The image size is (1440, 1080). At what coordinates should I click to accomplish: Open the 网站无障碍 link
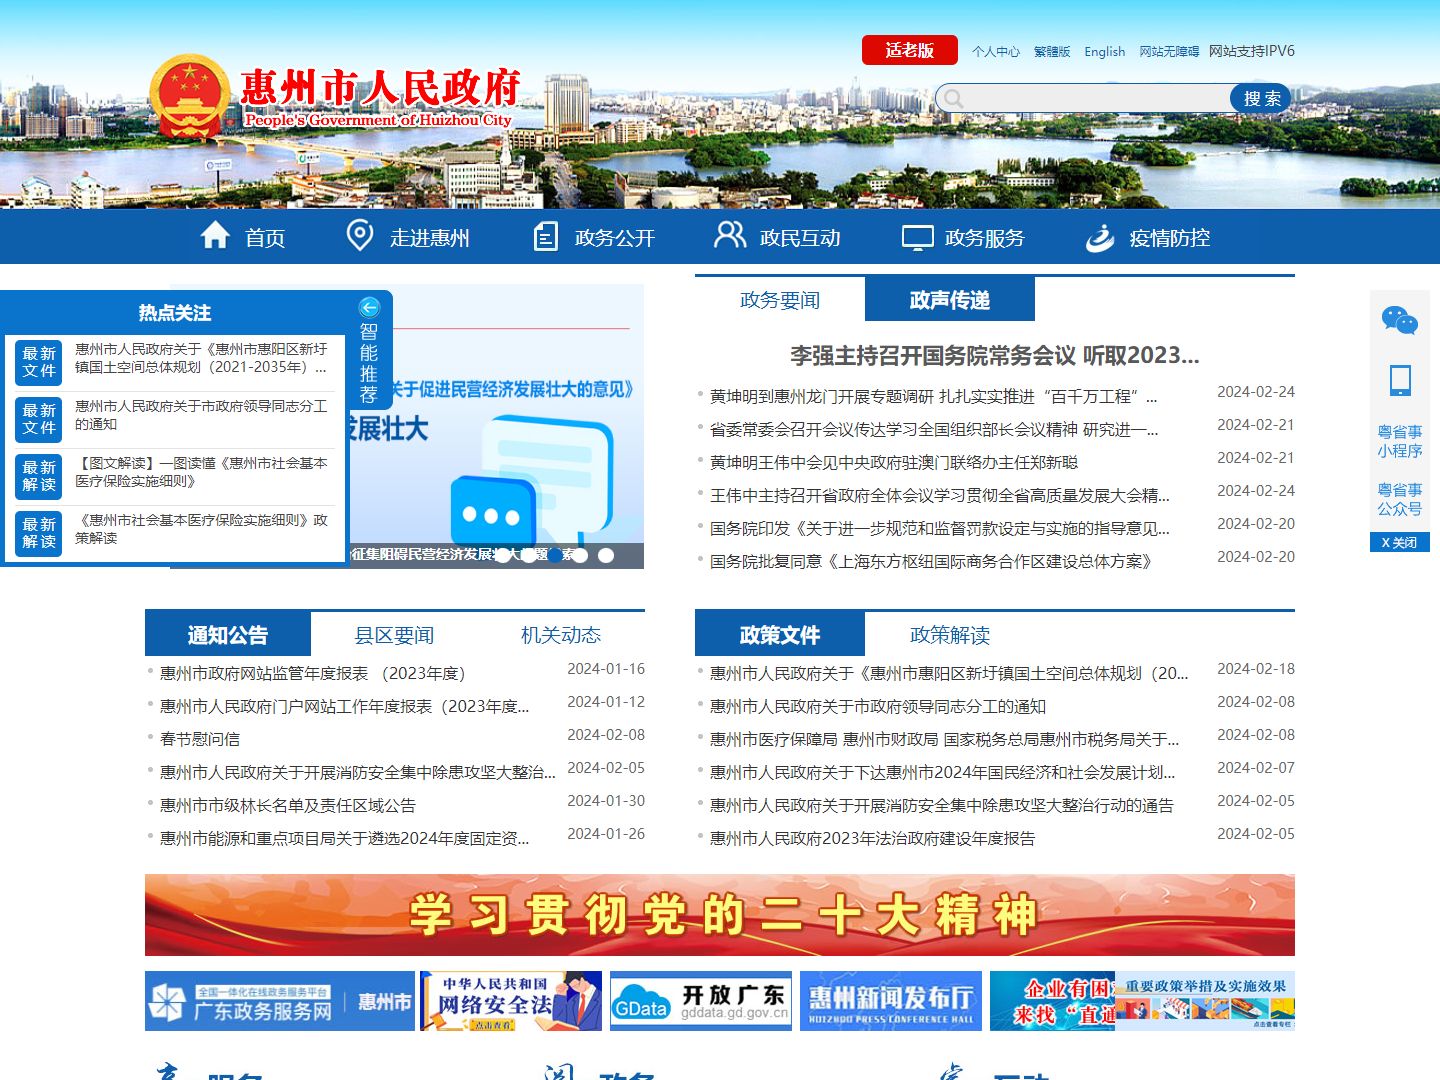point(1169,51)
